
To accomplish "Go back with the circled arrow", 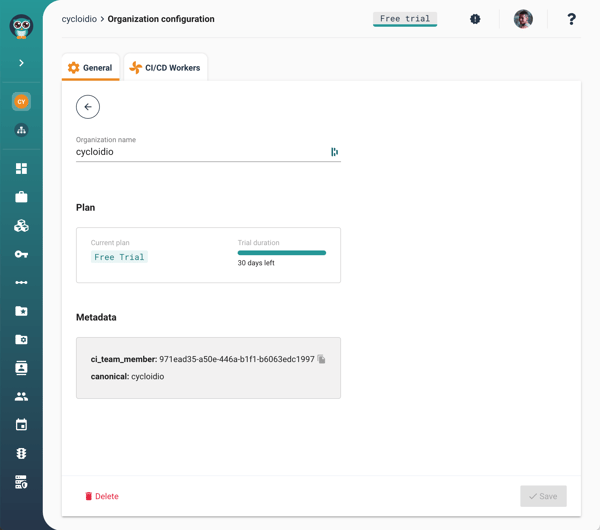I will (88, 107).
